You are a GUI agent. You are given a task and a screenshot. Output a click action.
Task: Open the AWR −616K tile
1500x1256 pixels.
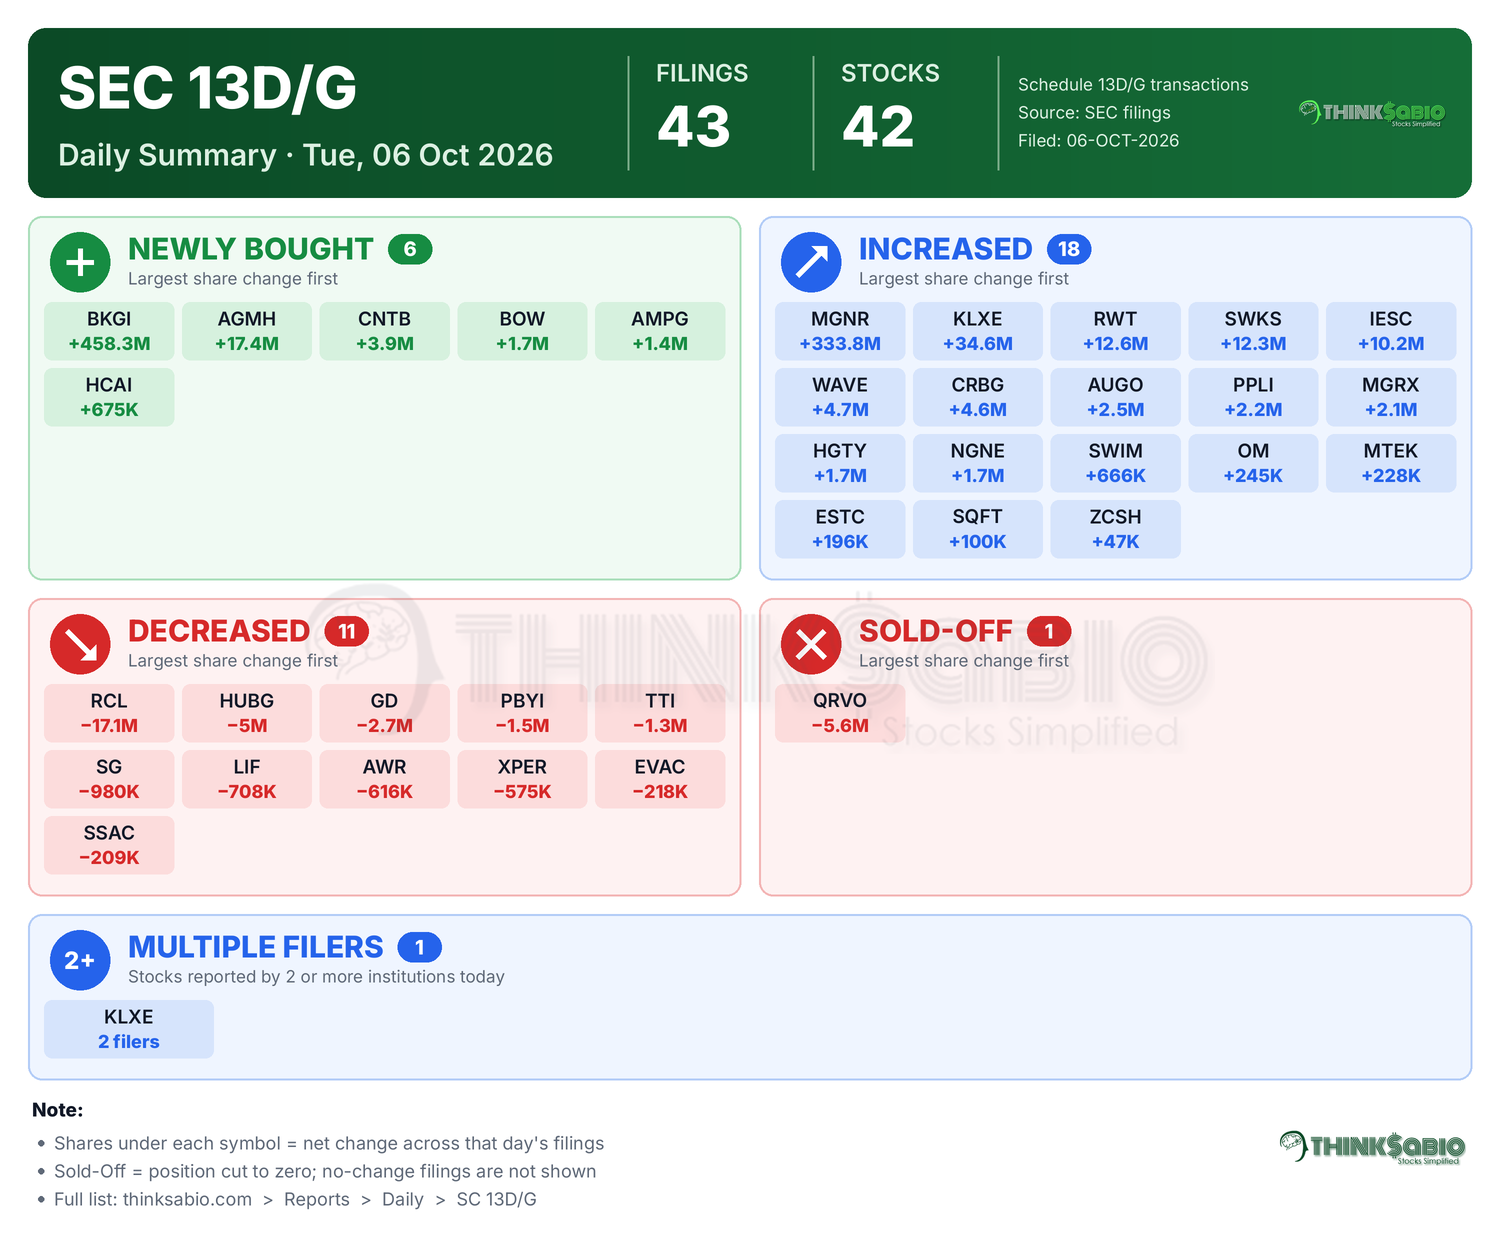[x=385, y=779]
